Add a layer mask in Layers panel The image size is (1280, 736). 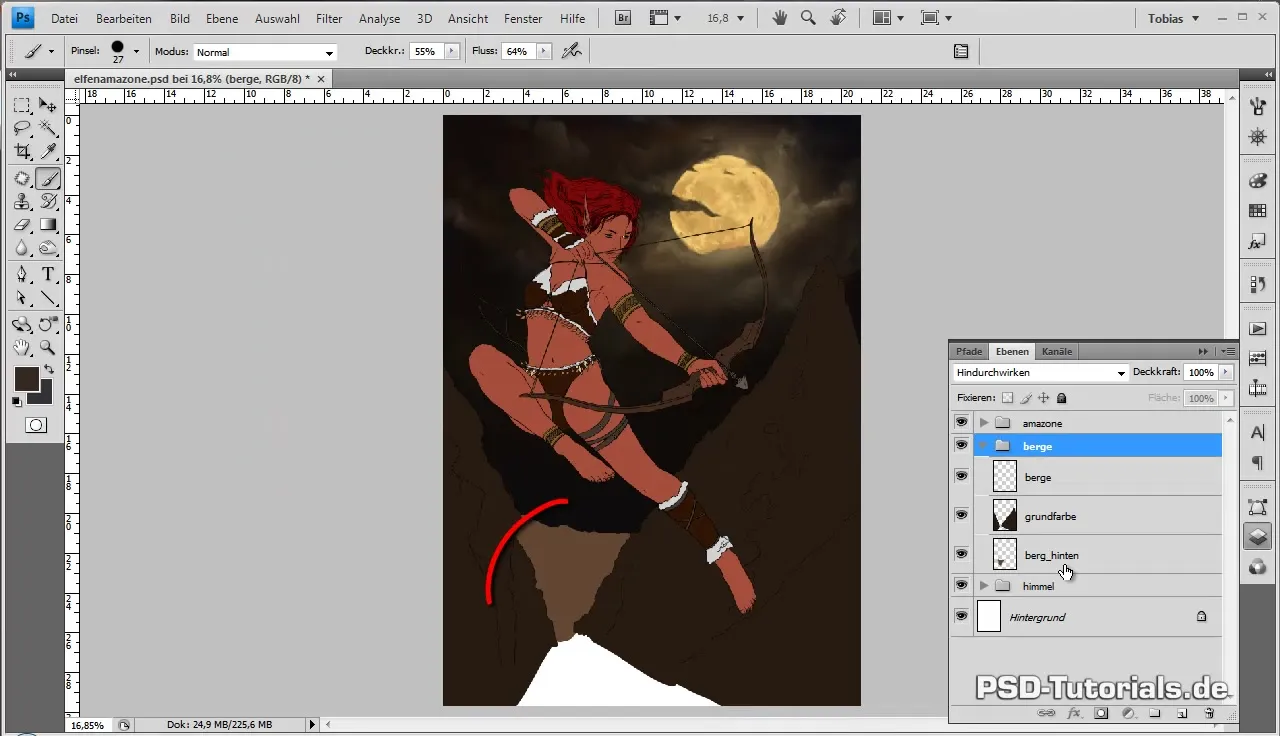tap(1100, 713)
